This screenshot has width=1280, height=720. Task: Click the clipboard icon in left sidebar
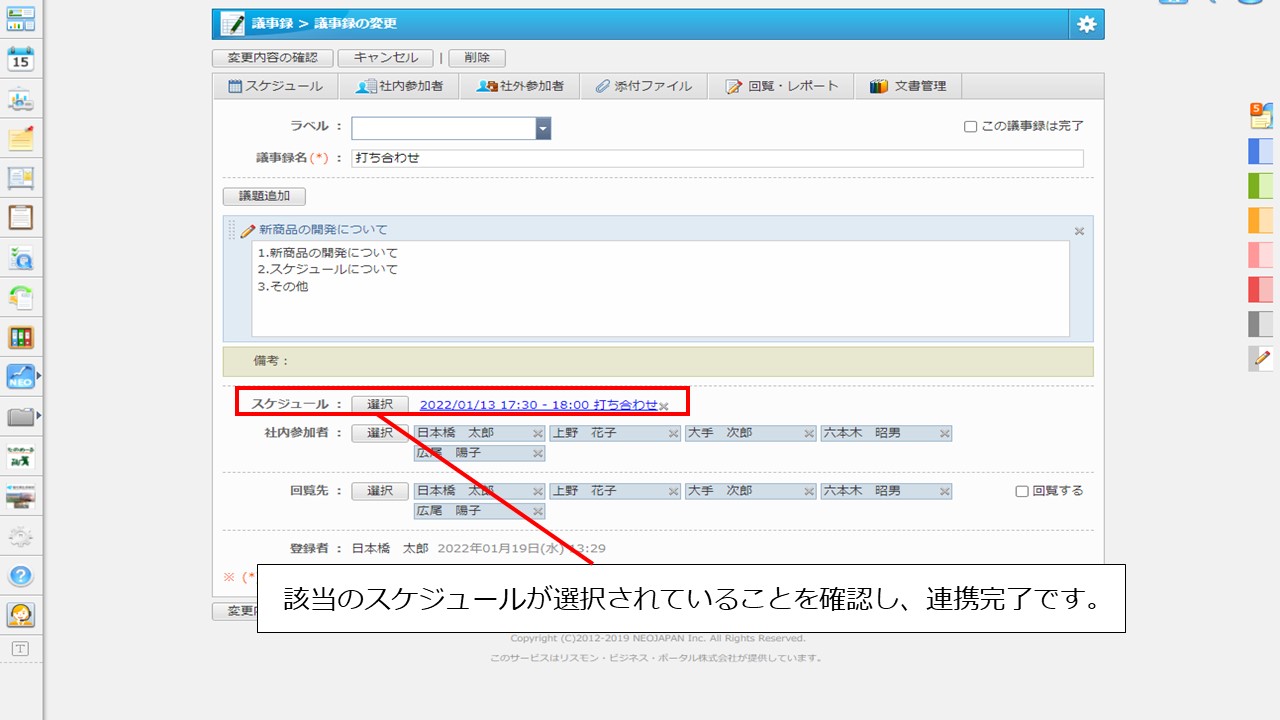[21, 217]
